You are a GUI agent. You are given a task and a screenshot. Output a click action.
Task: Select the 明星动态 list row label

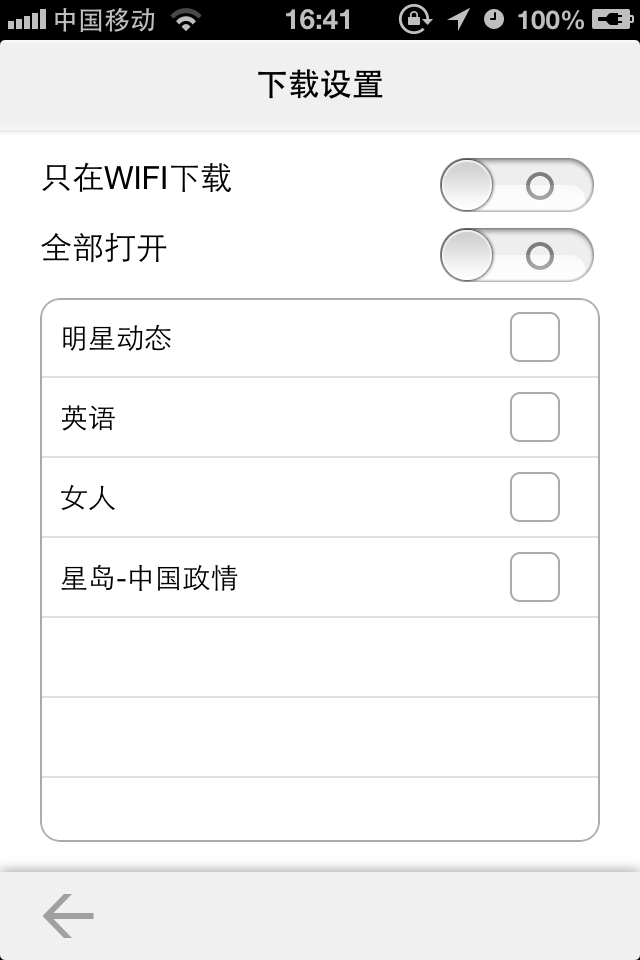coord(116,338)
